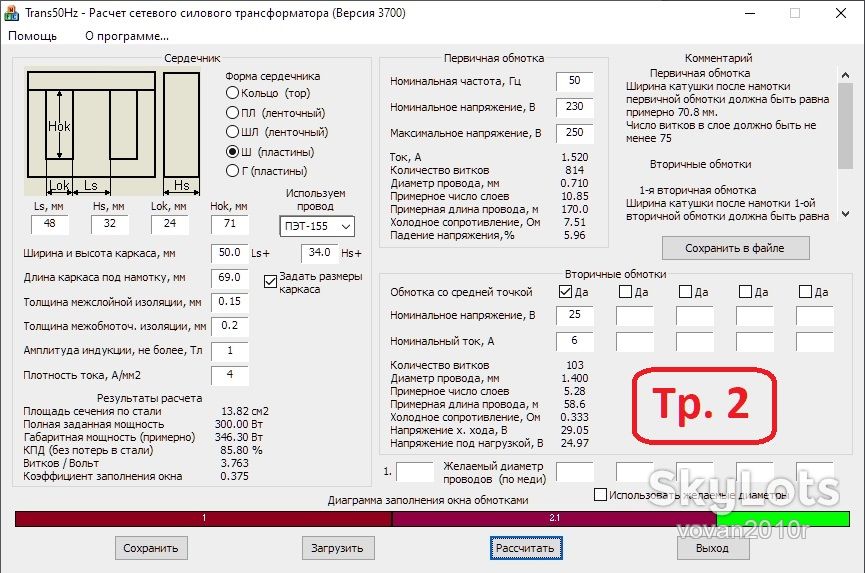This screenshot has height=573, width=865.
Task: Click Плотность тока field
Action: pyautogui.click(x=230, y=375)
